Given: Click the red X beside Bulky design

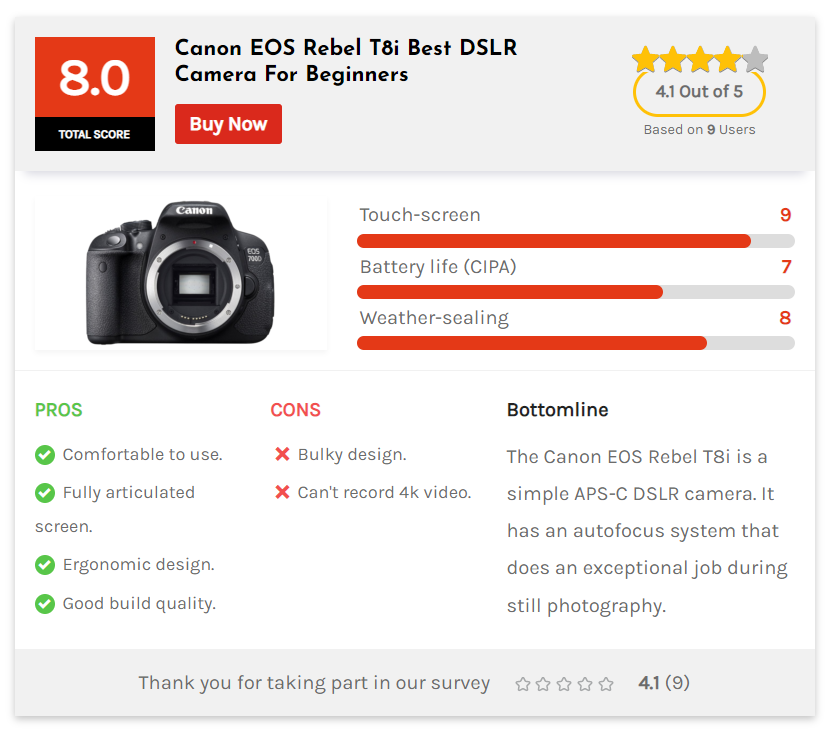Looking at the screenshot, I should pos(282,455).
